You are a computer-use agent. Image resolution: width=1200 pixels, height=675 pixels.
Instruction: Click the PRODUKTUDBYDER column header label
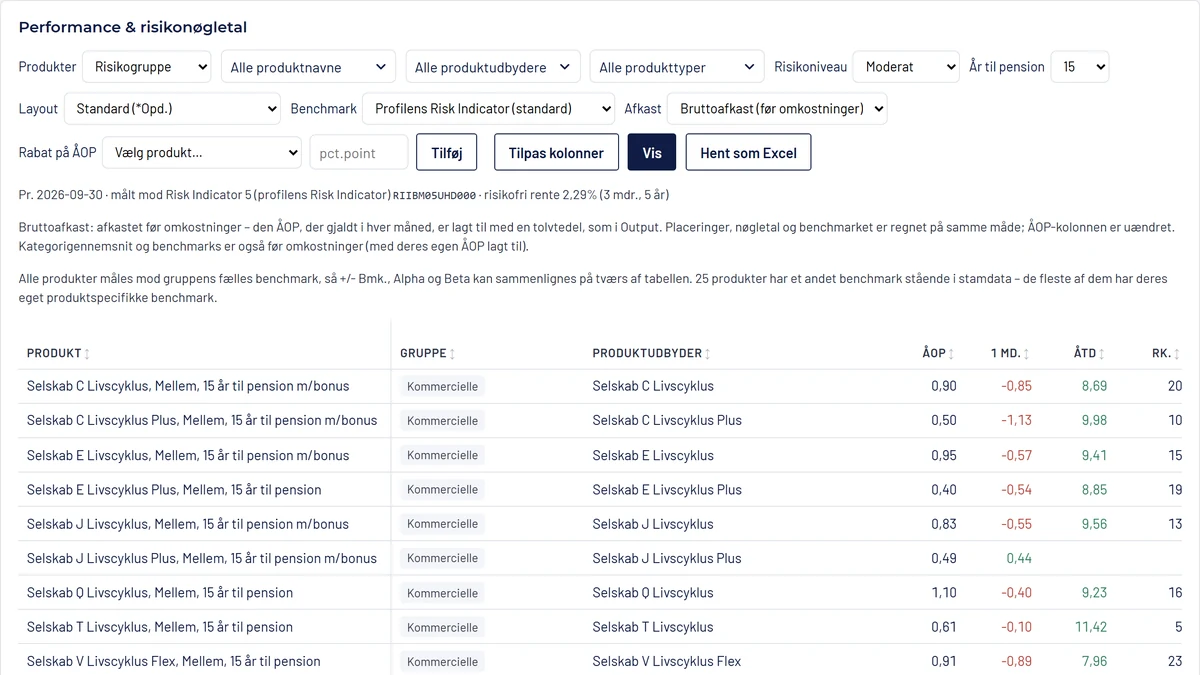click(x=647, y=354)
